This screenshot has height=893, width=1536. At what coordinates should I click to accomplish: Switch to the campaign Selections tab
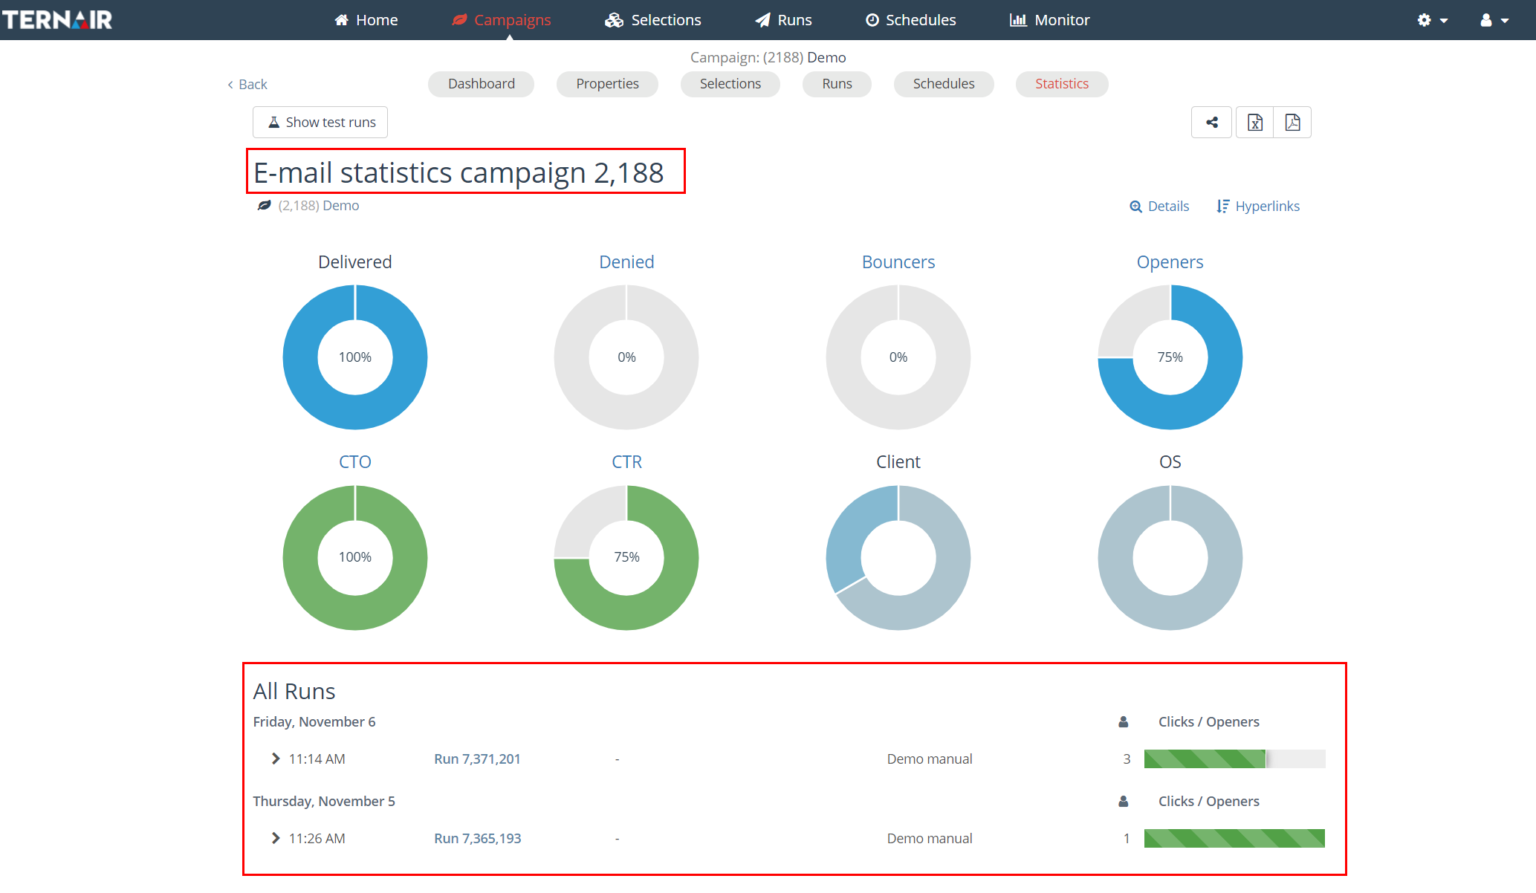730,84
